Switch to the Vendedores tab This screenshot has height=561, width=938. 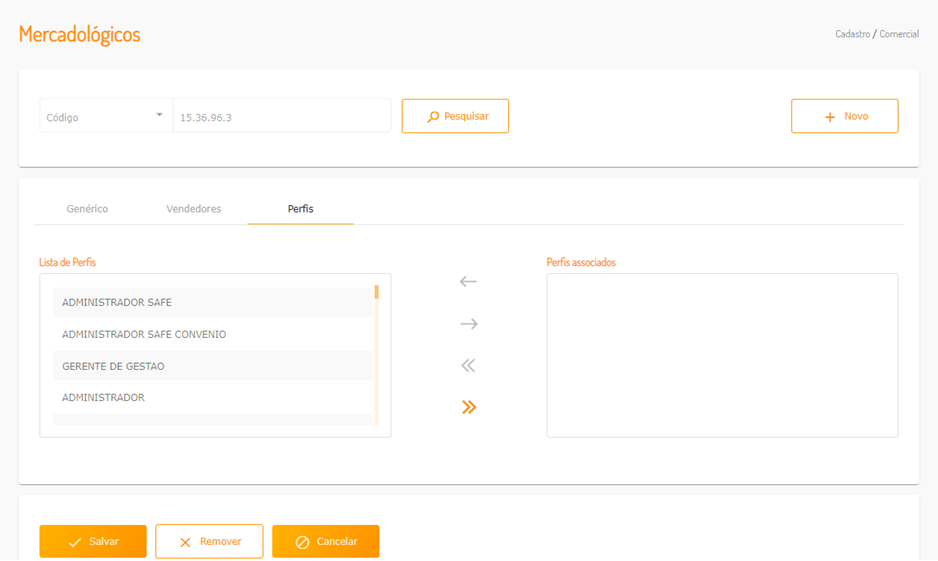click(194, 209)
